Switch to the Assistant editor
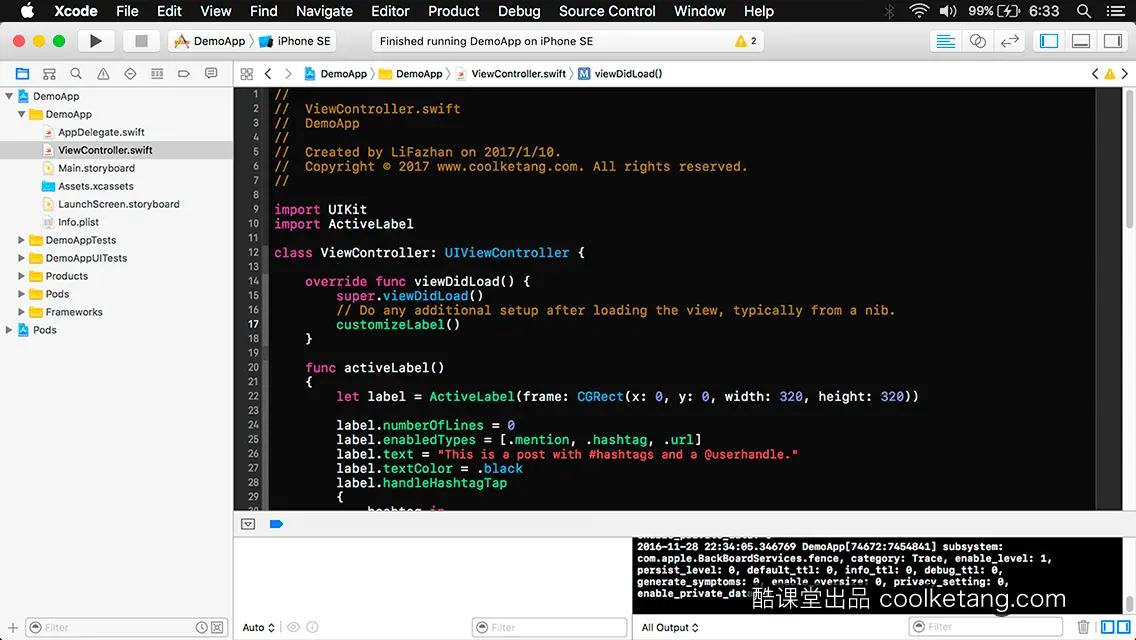This screenshot has height=640, width=1136. [x=977, y=41]
